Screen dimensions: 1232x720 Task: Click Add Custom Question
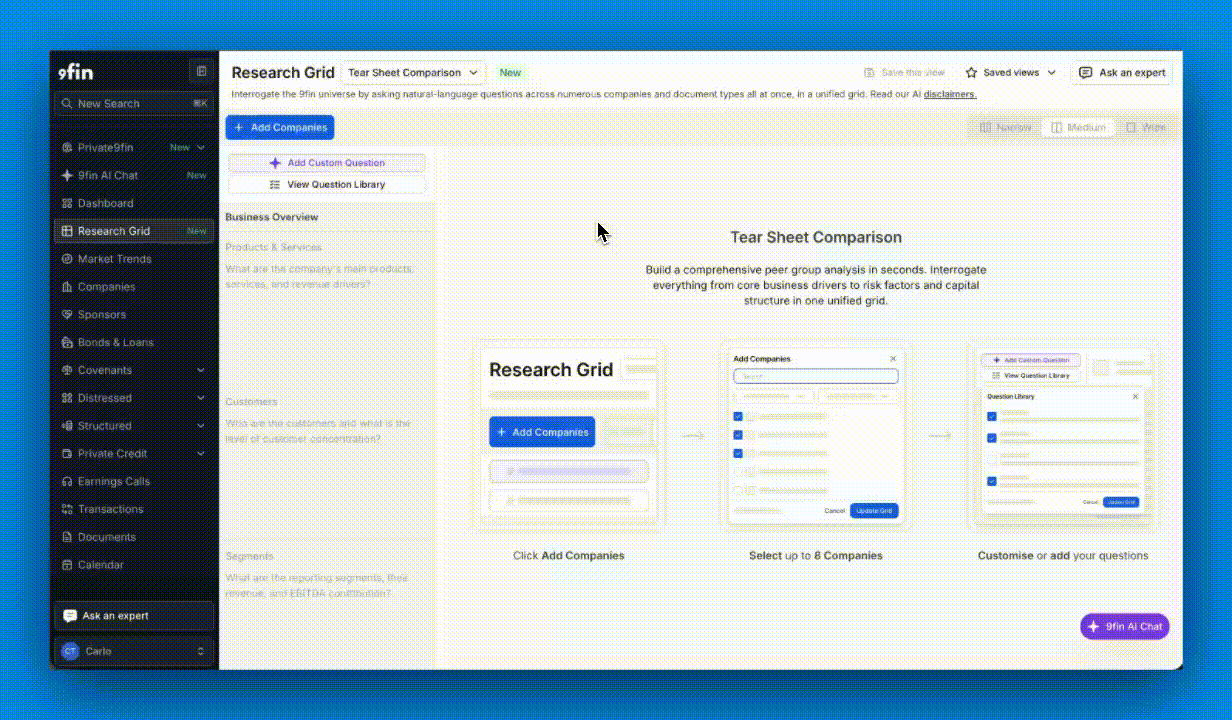pyautogui.click(x=327, y=163)
